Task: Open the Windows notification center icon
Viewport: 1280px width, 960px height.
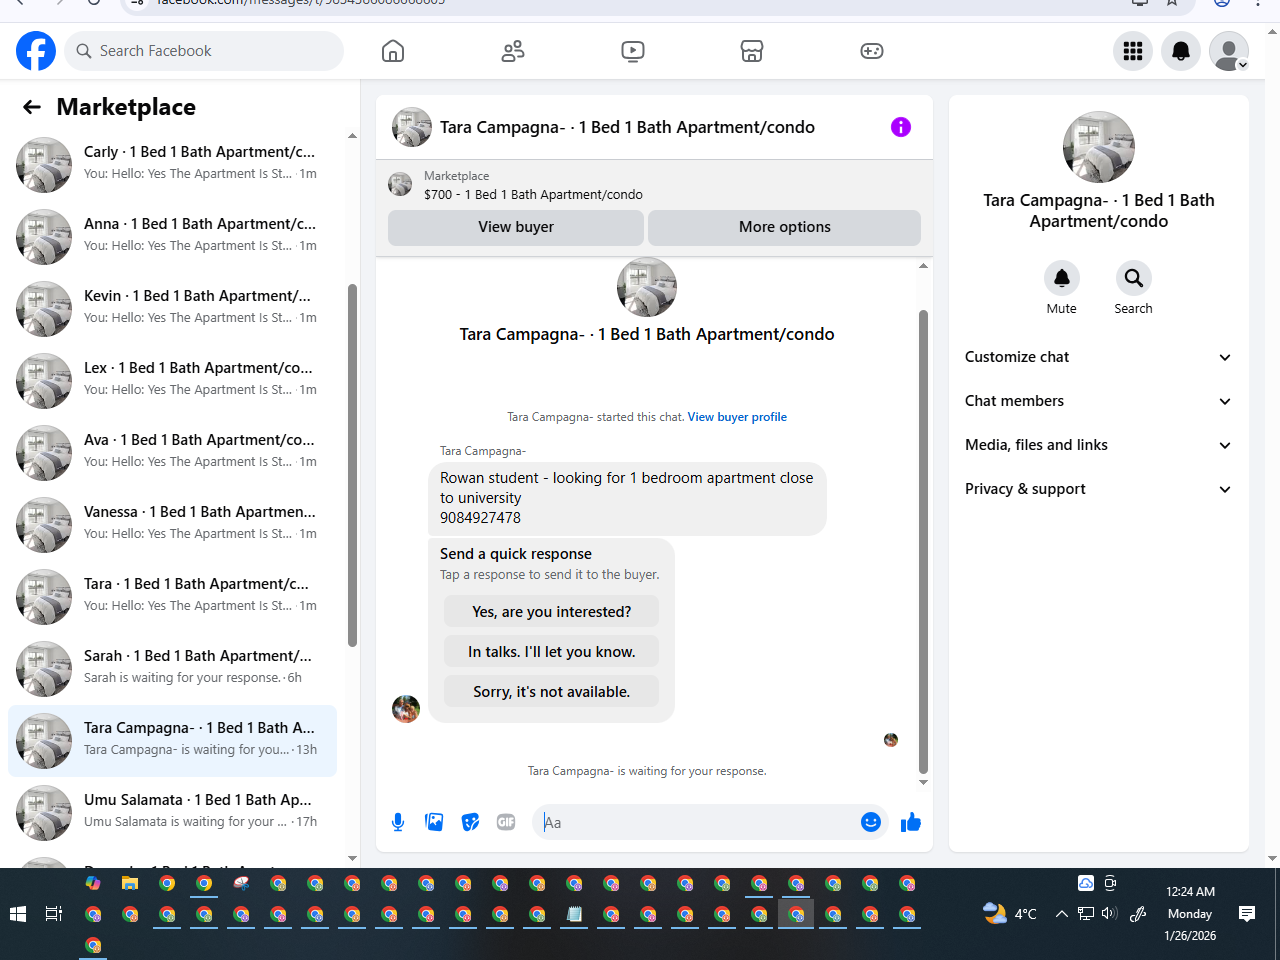Action: click(1247, 913)
